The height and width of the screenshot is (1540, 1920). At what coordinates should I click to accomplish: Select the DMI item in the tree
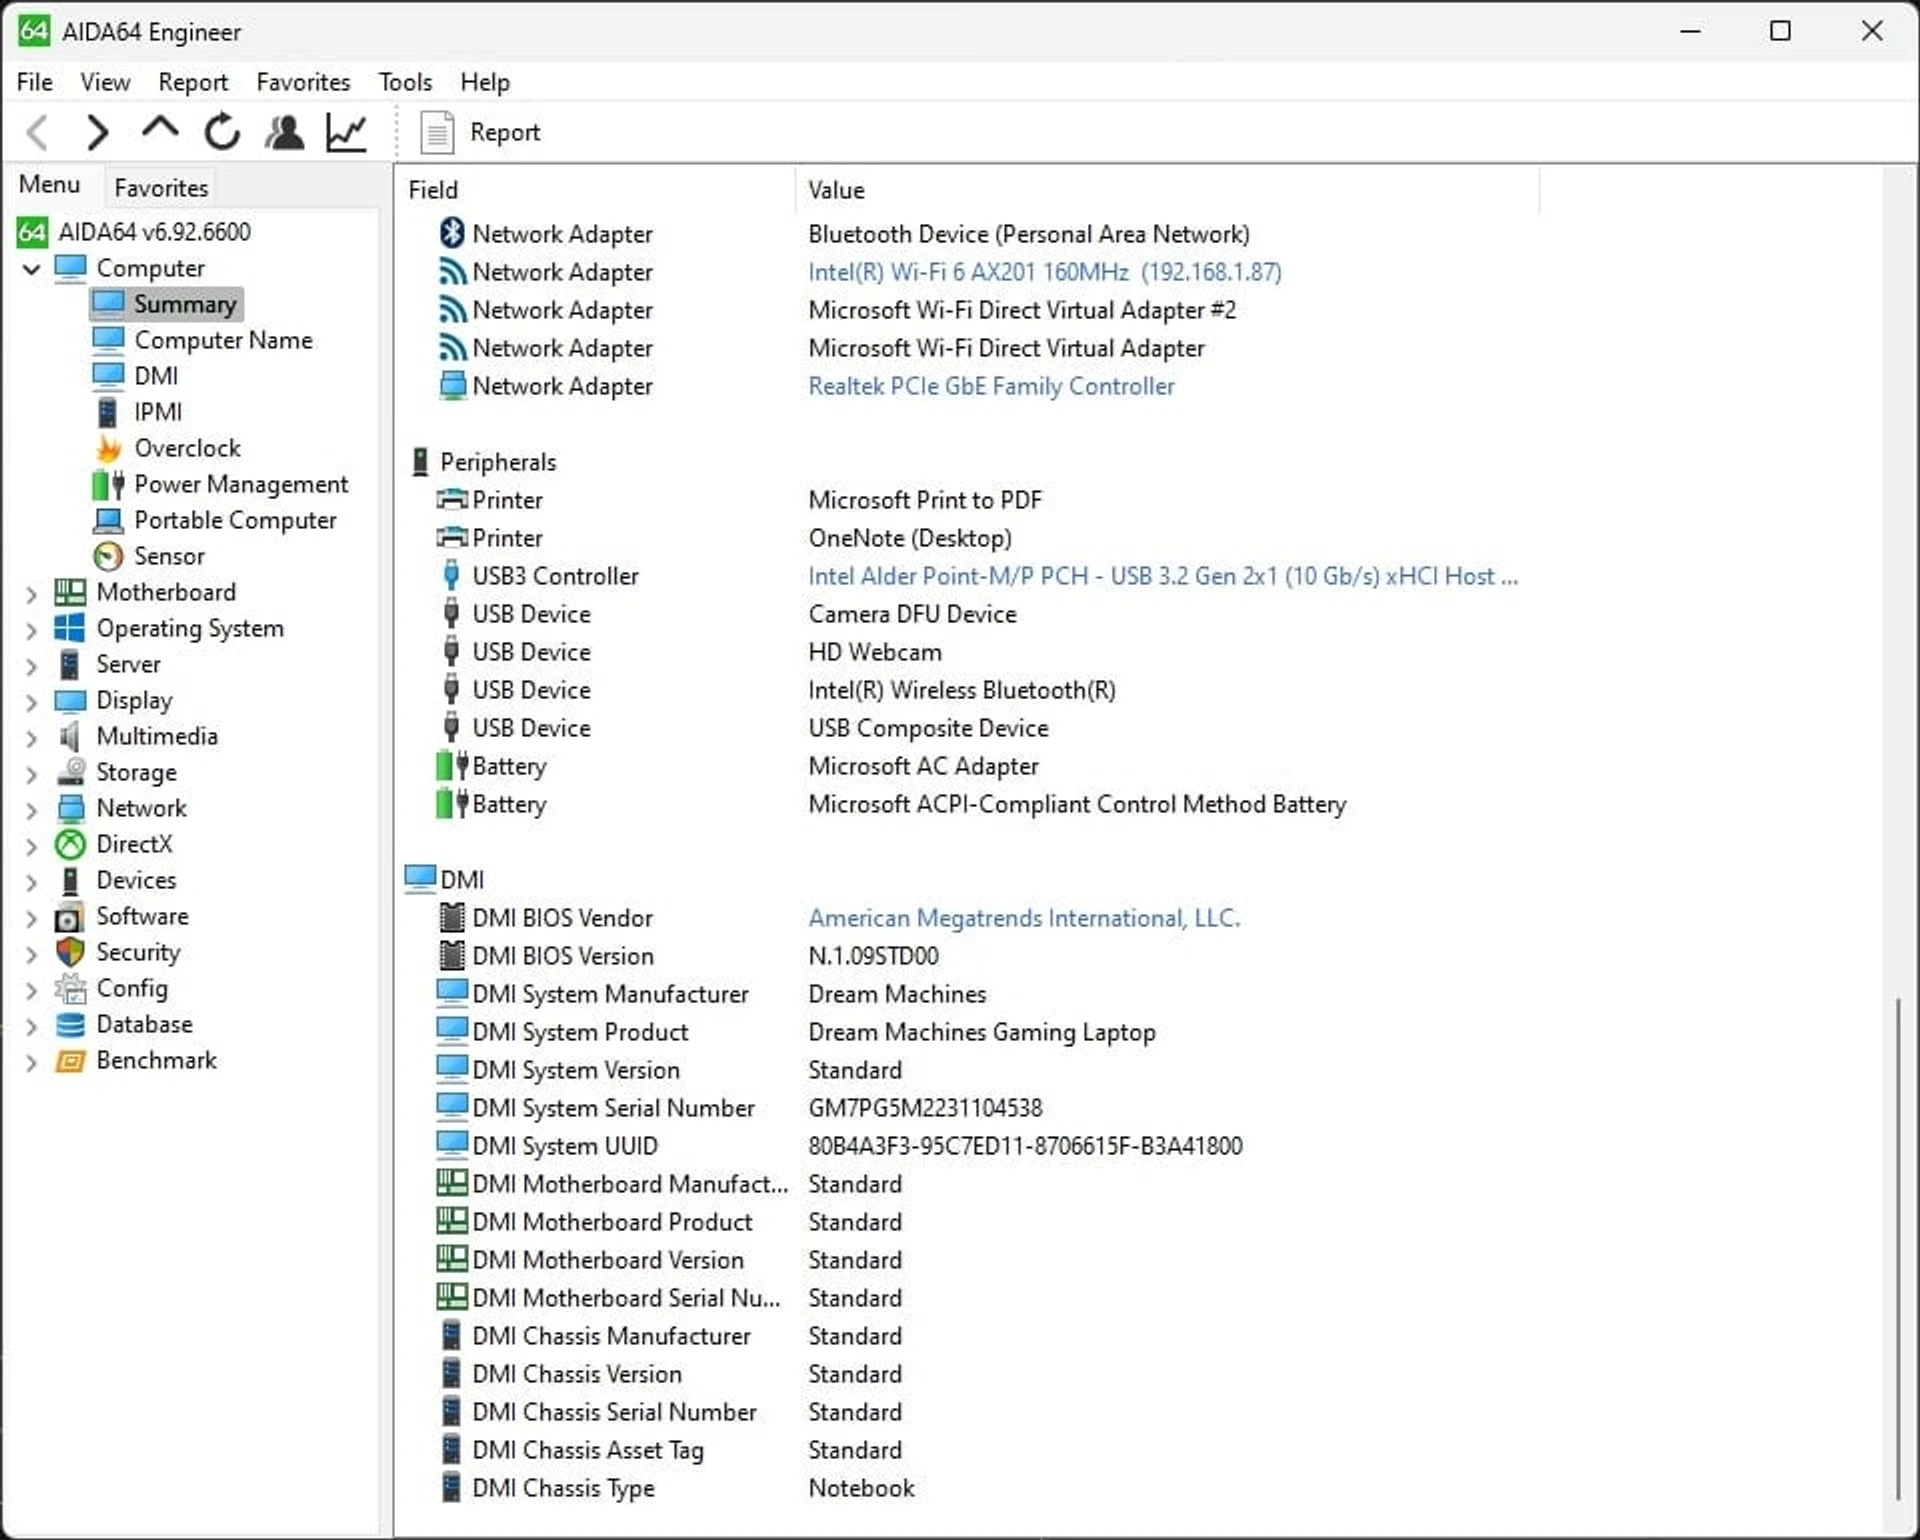click(135, 376)
